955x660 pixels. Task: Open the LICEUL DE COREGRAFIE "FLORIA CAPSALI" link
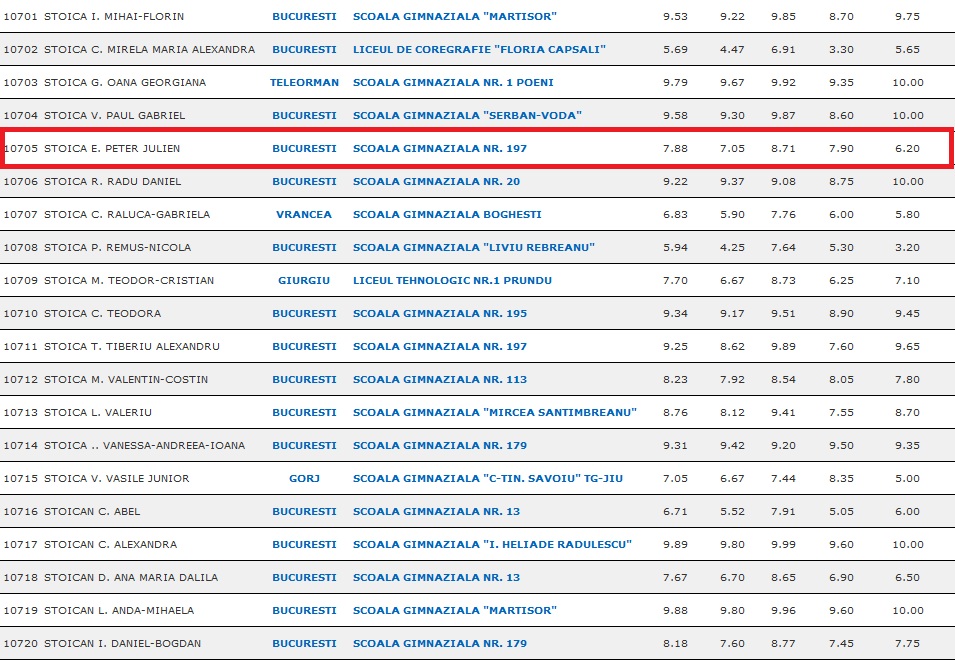click(479, 50)
